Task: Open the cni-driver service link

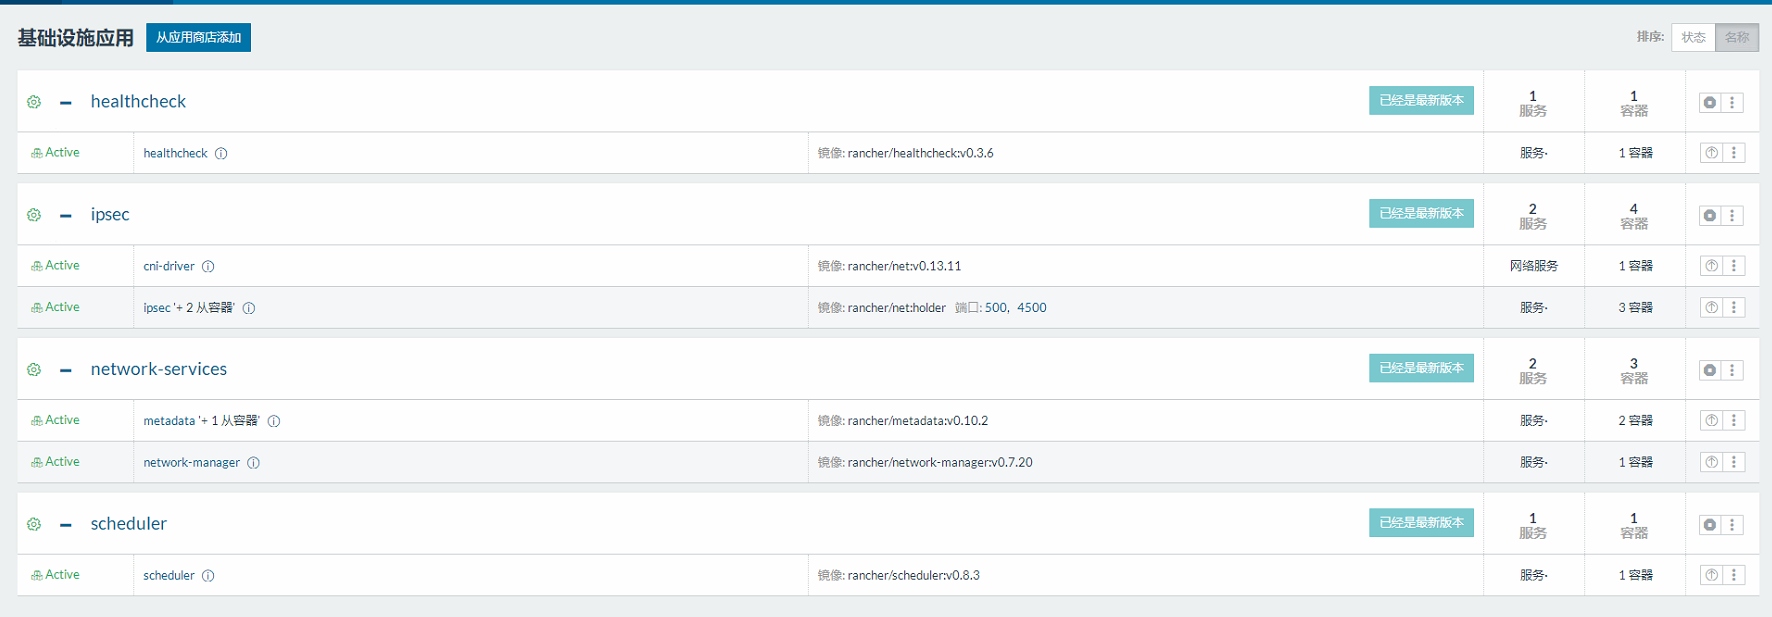Action: (169, 266)
